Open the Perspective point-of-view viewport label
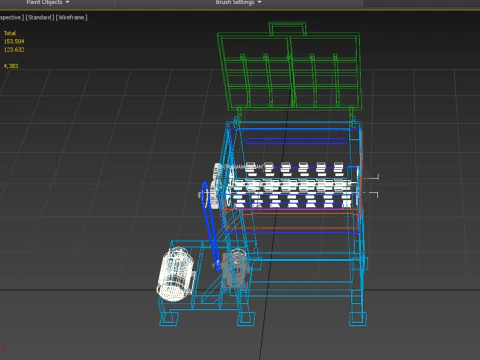The height and width of the screenshot is (360, 480). [x=12, y=17]
